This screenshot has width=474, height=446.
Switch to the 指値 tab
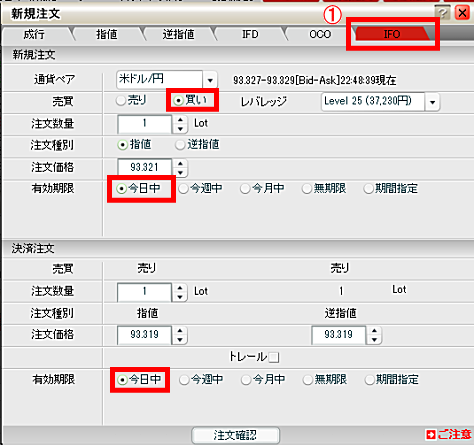click(x=107, y=34)
